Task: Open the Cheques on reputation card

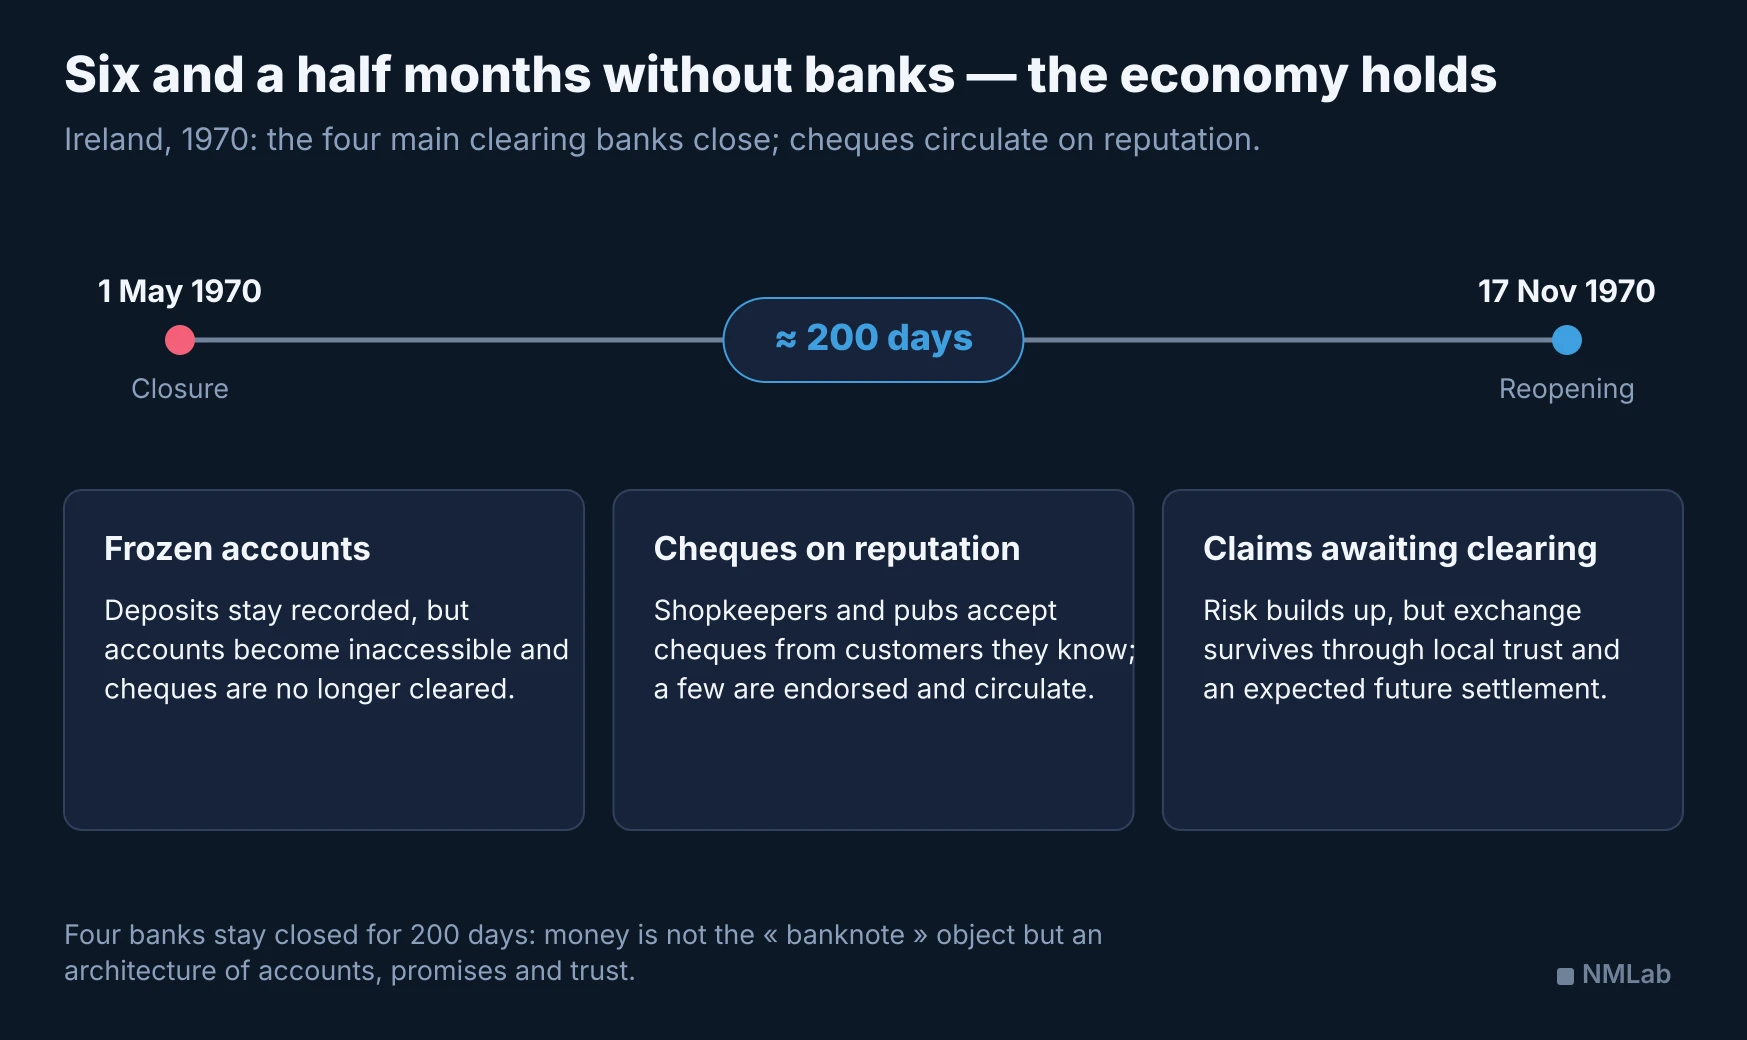Action: point(873,660)
